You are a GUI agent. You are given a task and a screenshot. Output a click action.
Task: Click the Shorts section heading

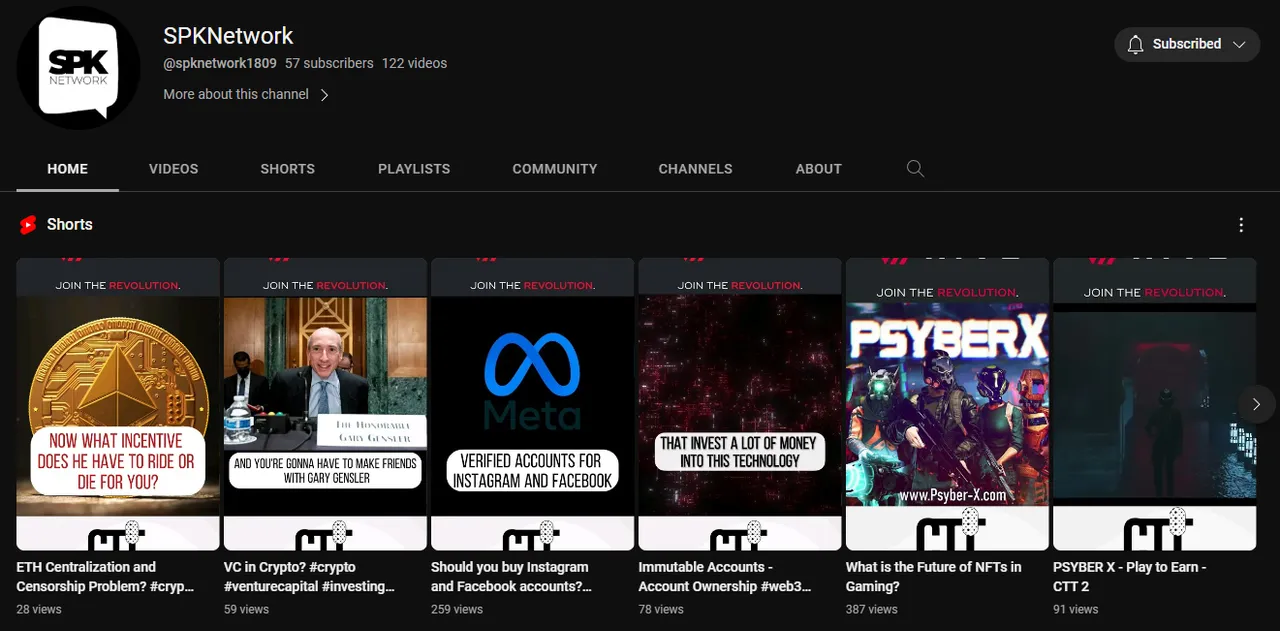pos(70,225)
